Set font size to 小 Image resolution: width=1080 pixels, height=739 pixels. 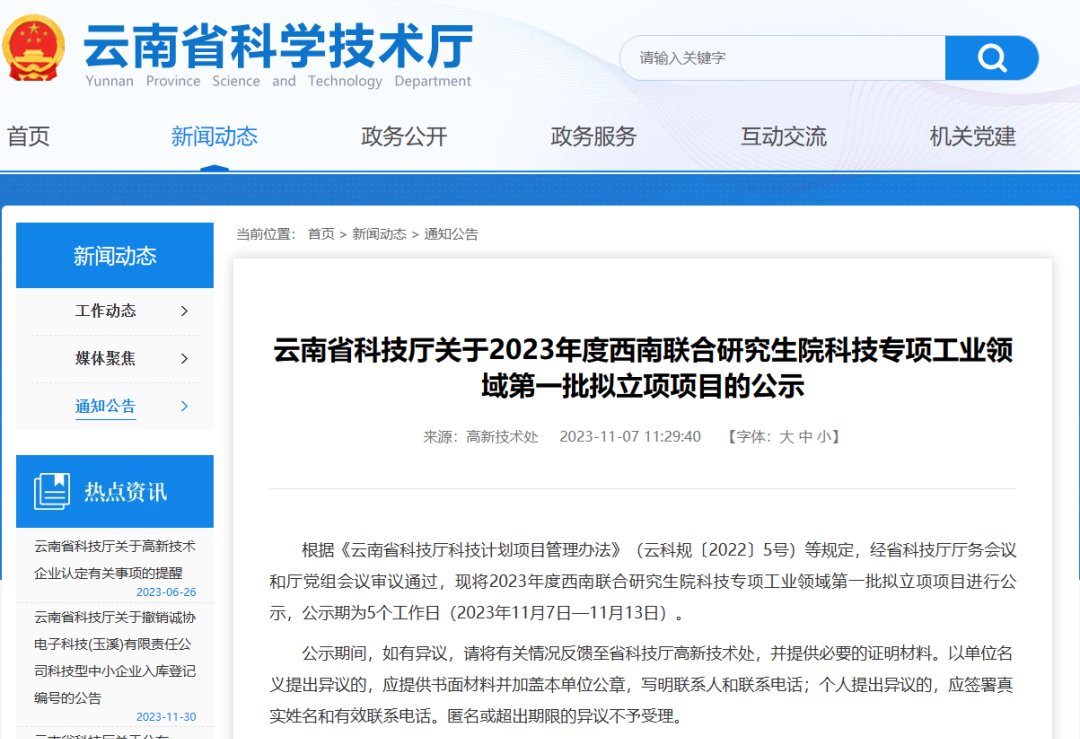pos(823,437)
